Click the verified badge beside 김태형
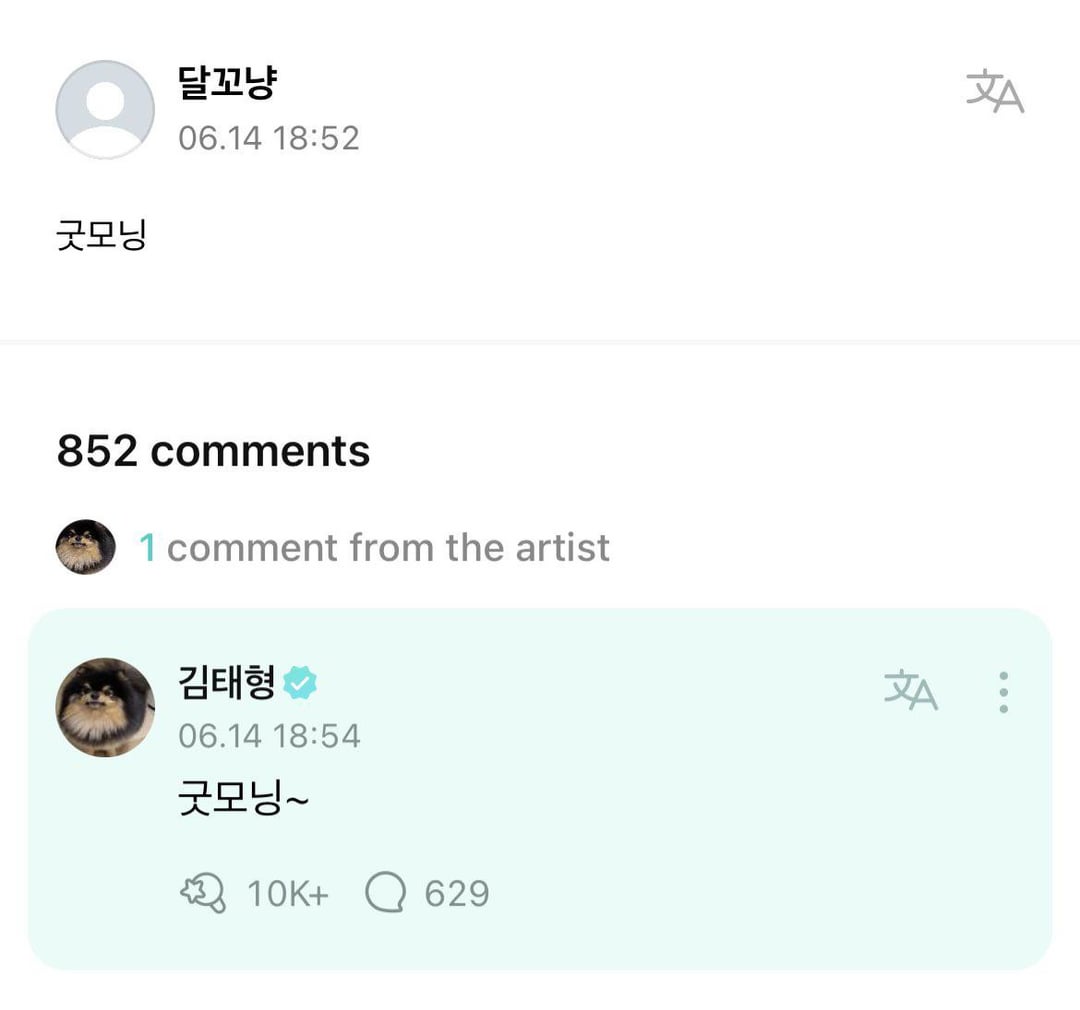 tap(300, 684)
